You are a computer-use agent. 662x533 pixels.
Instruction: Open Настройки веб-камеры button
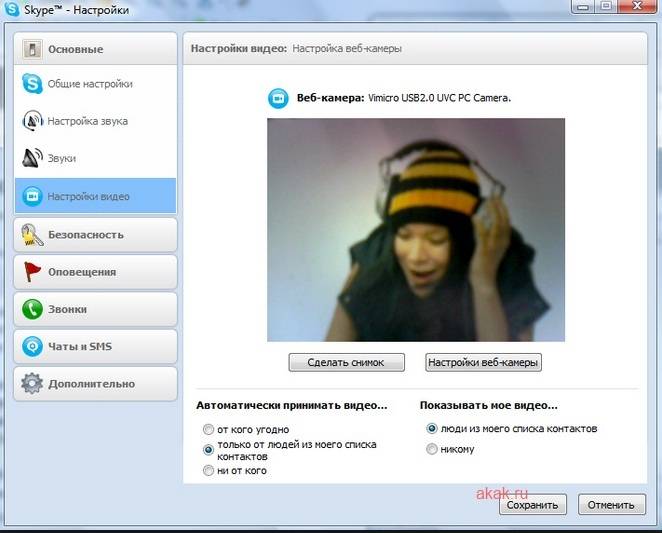point(483,363)
